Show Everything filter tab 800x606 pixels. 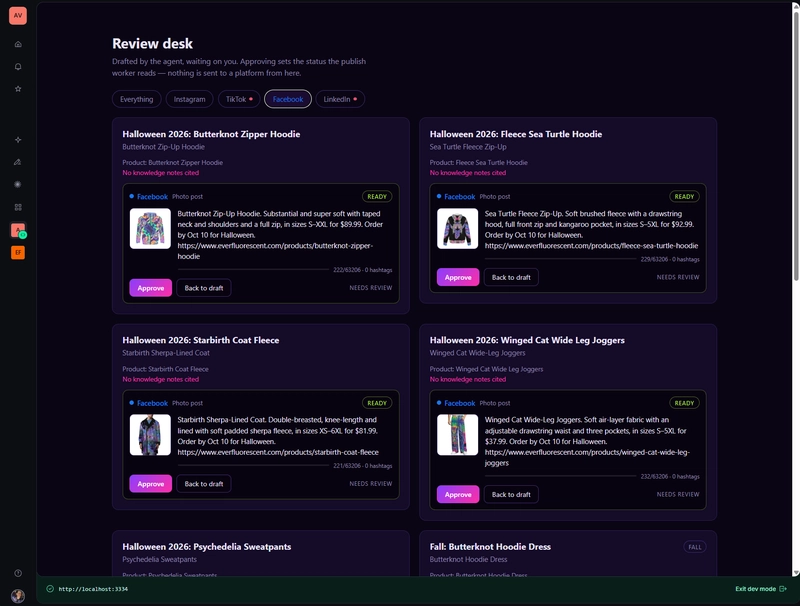137,99
